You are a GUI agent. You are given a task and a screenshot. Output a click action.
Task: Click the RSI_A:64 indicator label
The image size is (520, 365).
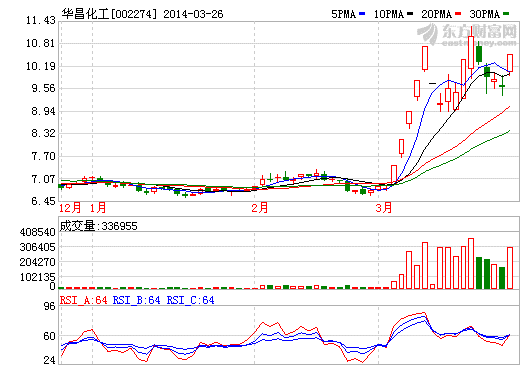coord(84,300)
